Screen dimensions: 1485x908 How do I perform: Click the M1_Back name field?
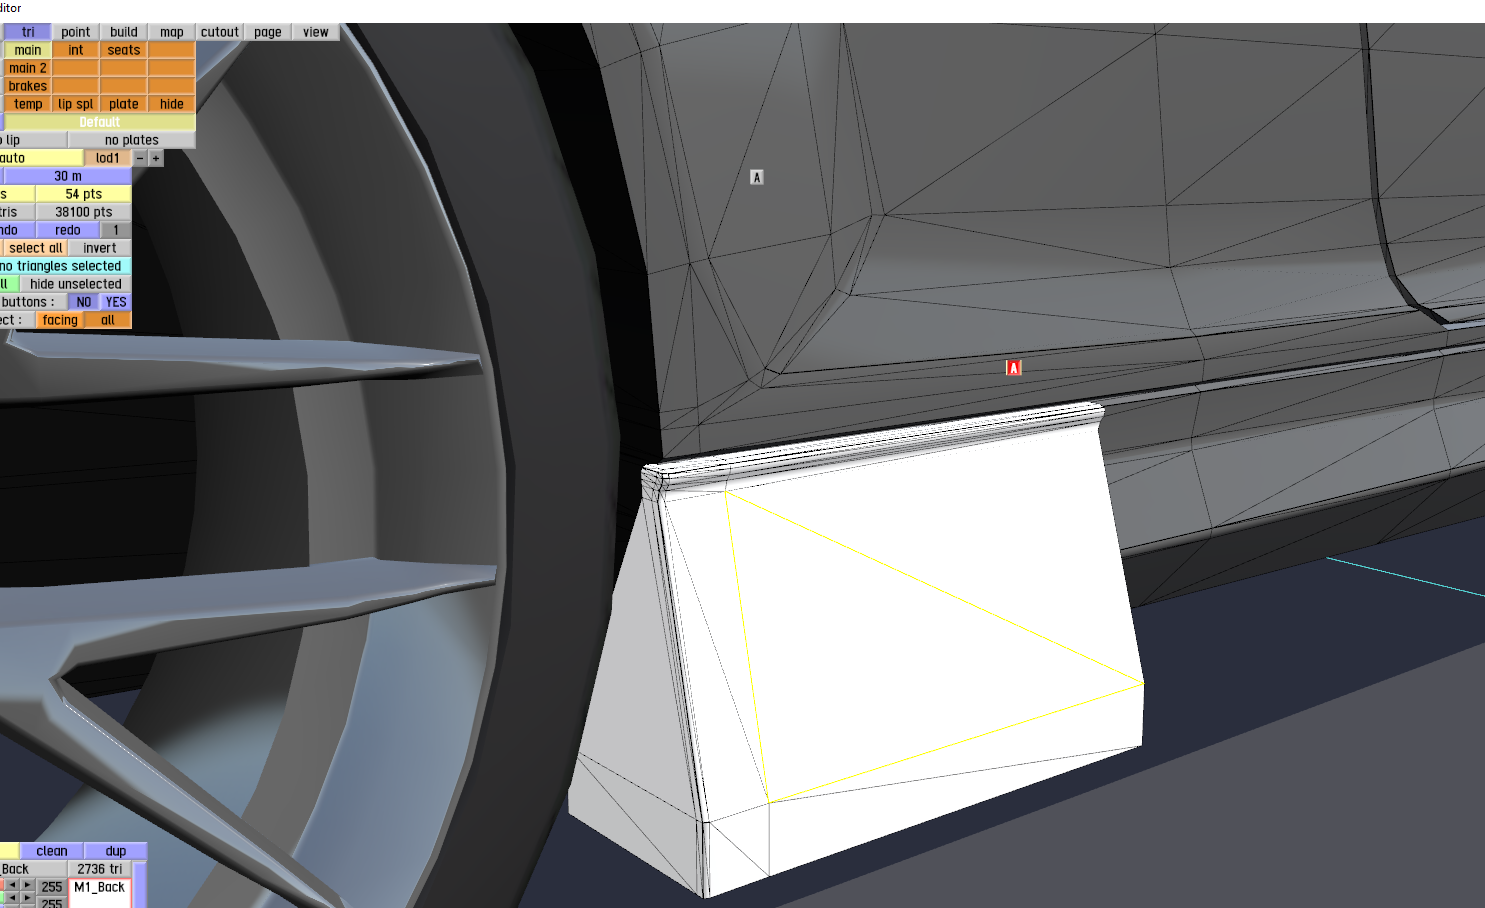tap(100, 888)
